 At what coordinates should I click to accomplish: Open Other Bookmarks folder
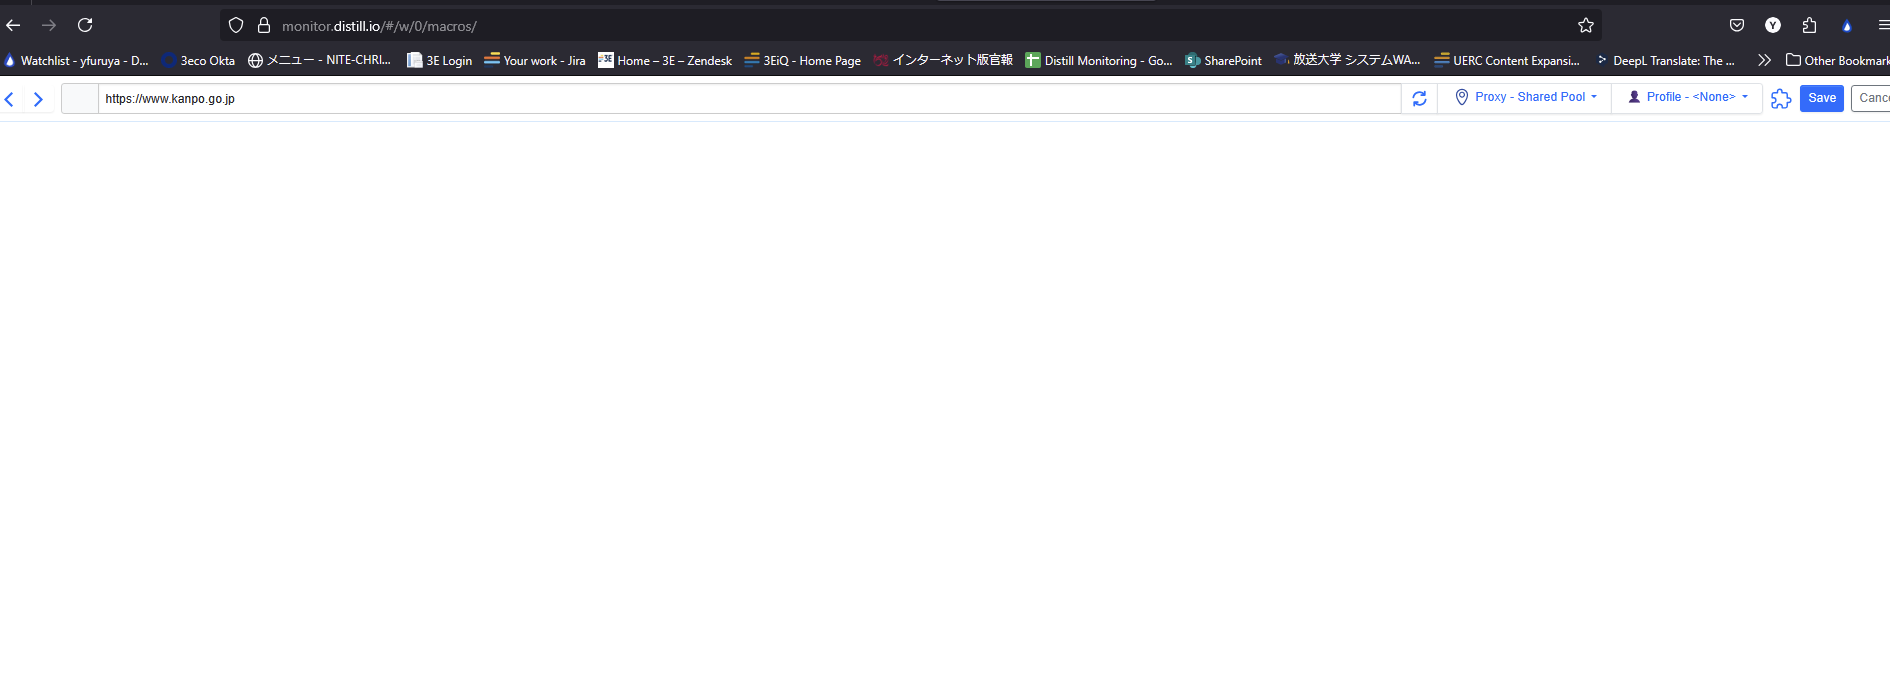(1837, 60)
